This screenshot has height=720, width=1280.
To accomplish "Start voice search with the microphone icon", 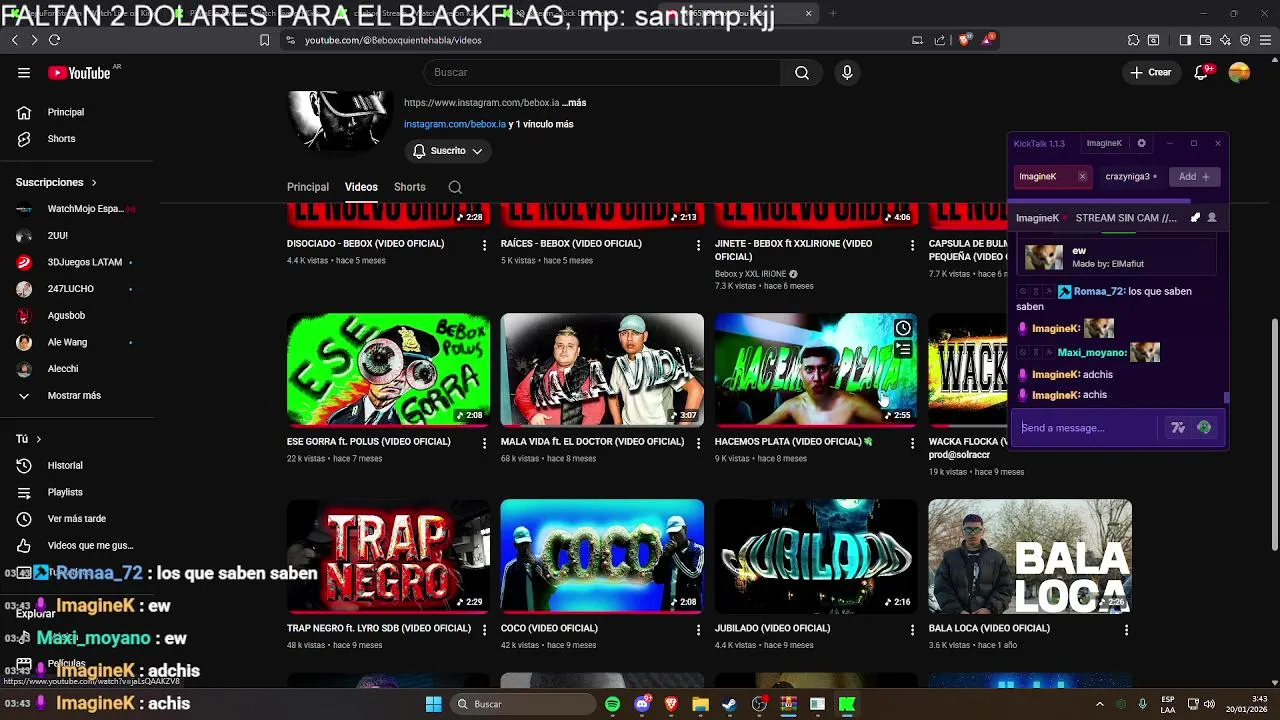I will click(847, 73).
